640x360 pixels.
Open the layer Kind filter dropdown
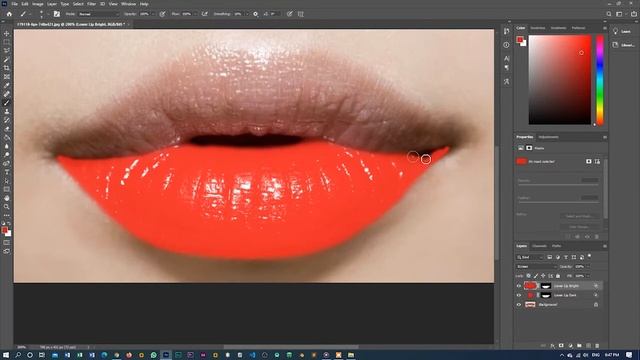pyautogui.click(x=530, y=257)
